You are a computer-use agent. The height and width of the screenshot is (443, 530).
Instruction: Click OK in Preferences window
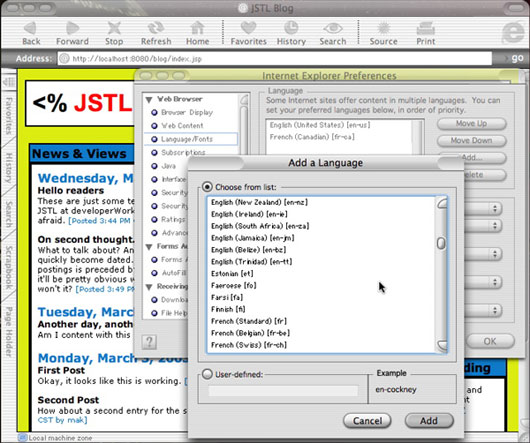(490, 341)
